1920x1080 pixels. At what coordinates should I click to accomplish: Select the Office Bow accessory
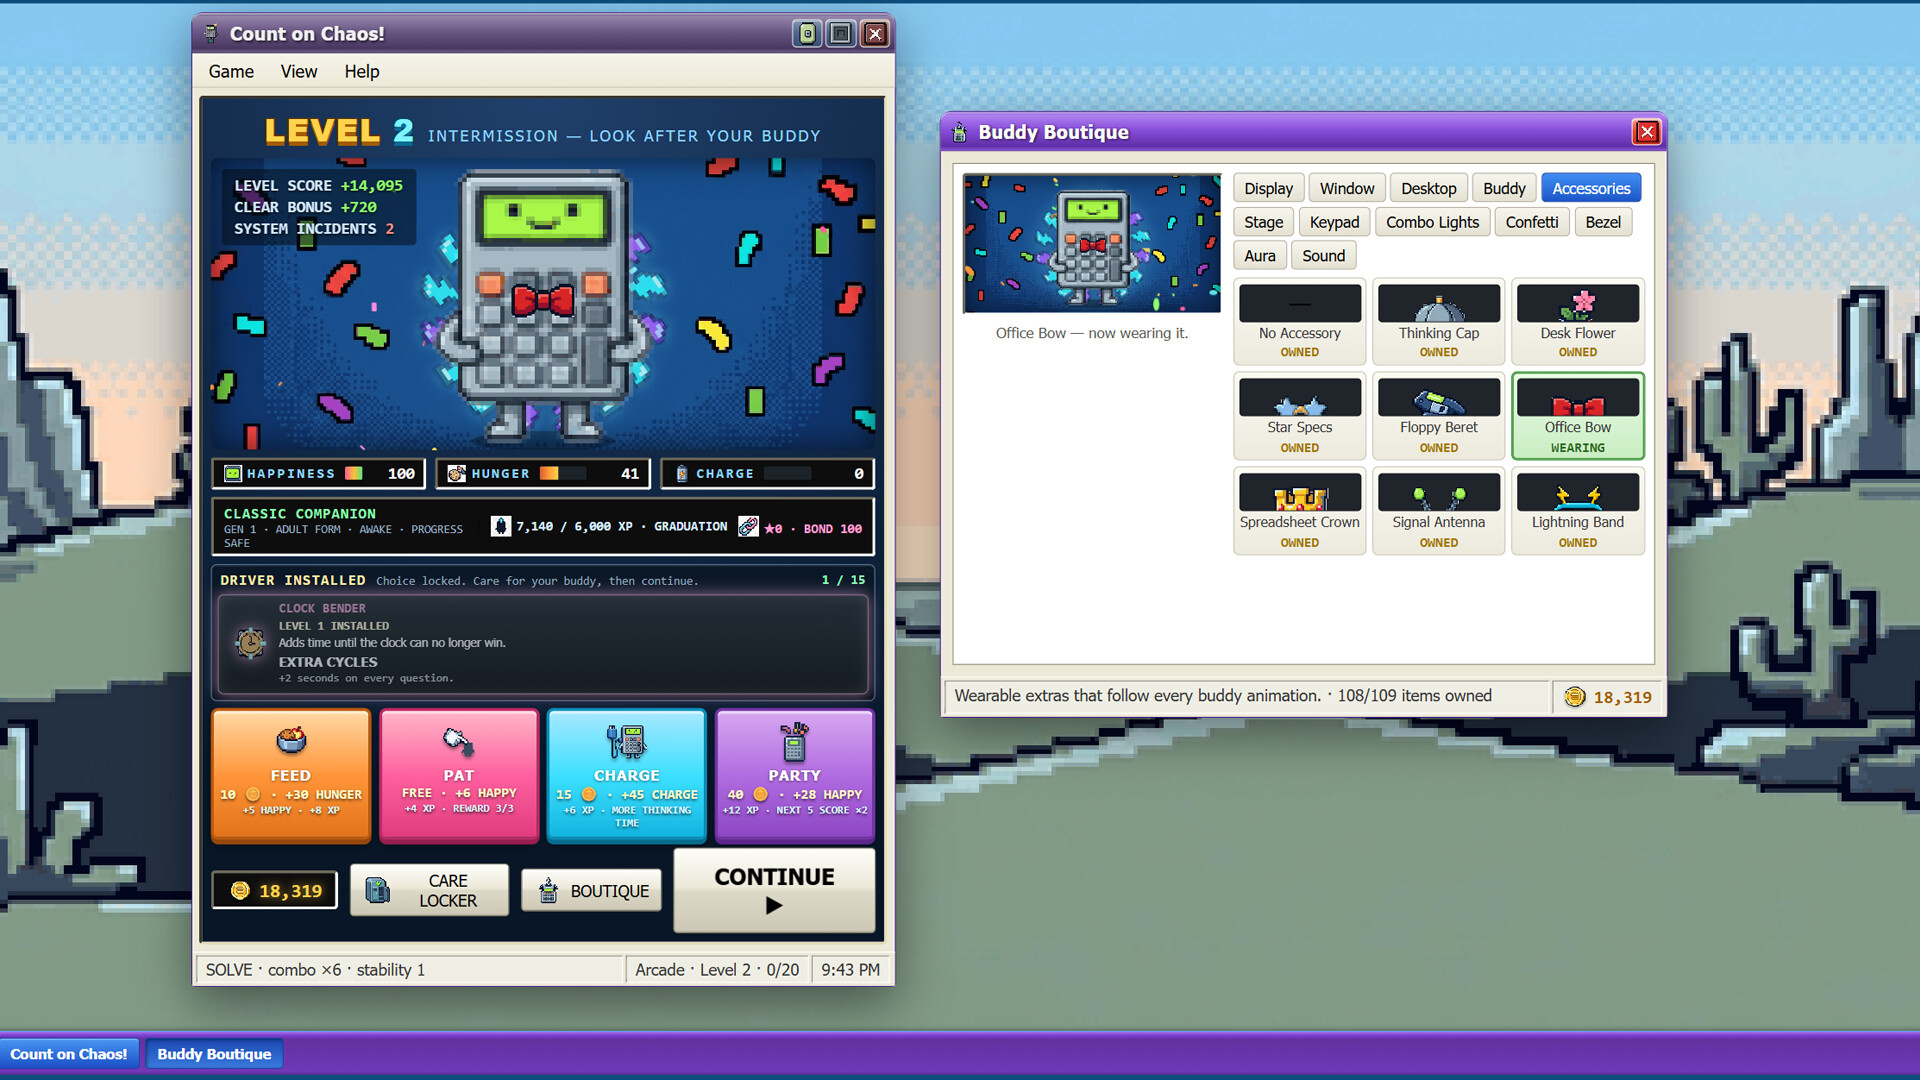[1577, 416]
